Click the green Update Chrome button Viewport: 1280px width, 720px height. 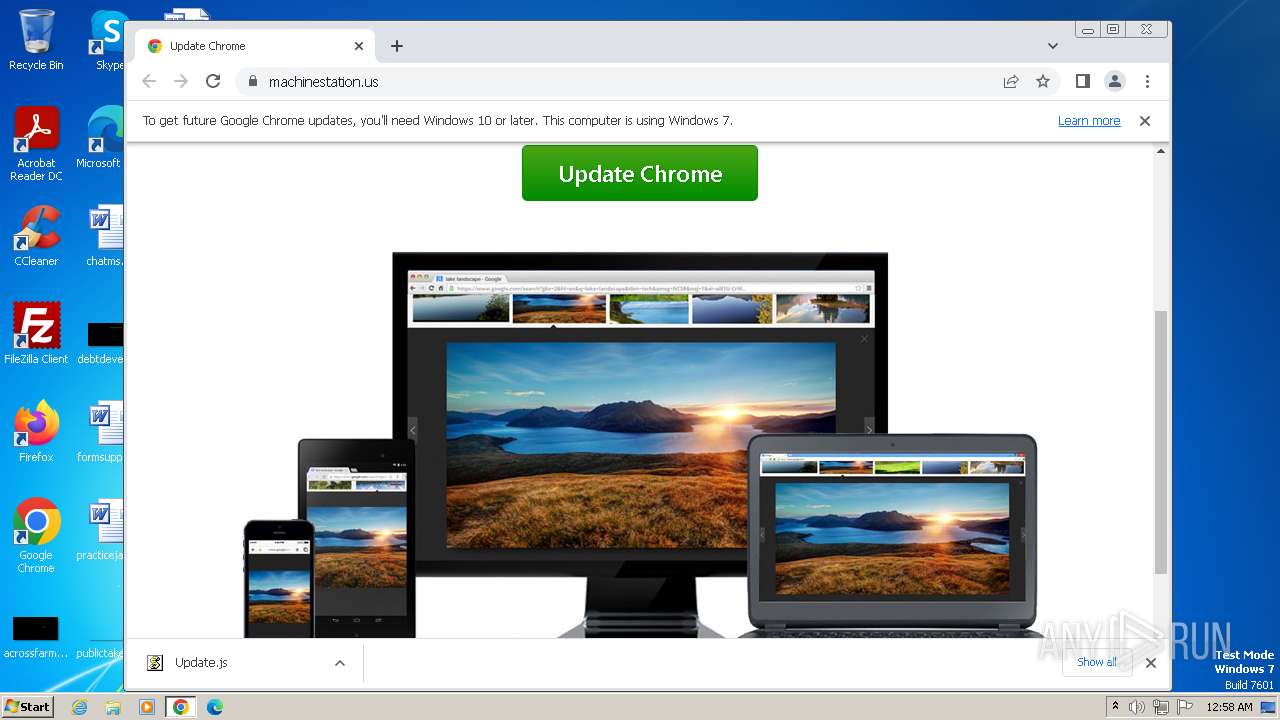click(640, 173)
